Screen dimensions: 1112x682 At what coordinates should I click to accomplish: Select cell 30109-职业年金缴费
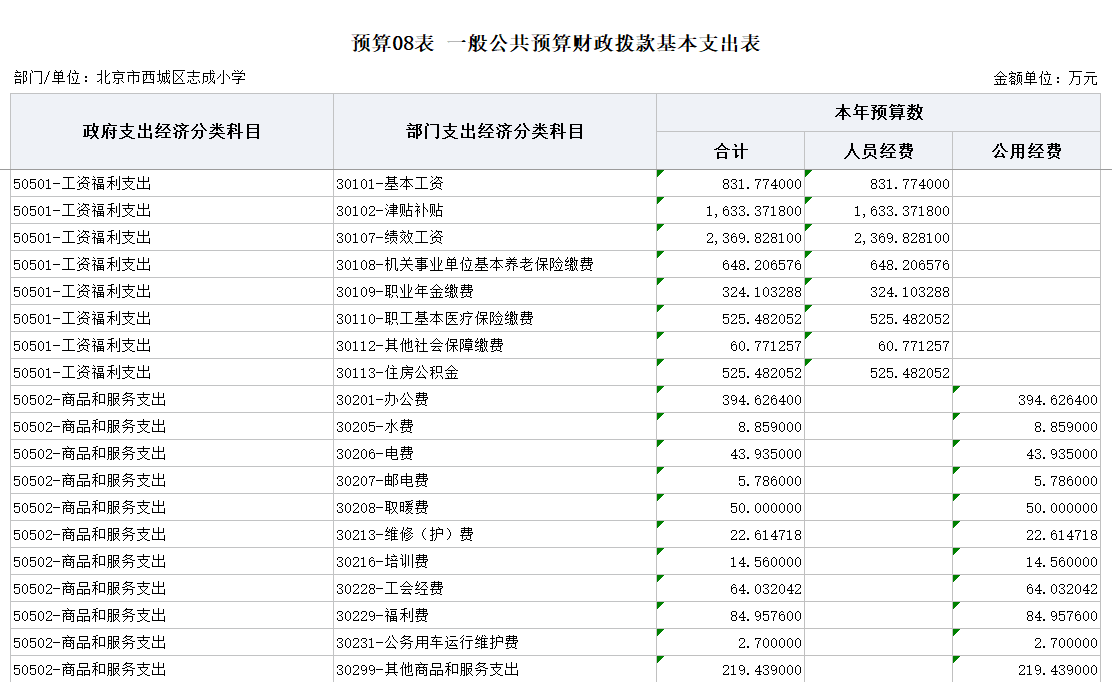495,291
